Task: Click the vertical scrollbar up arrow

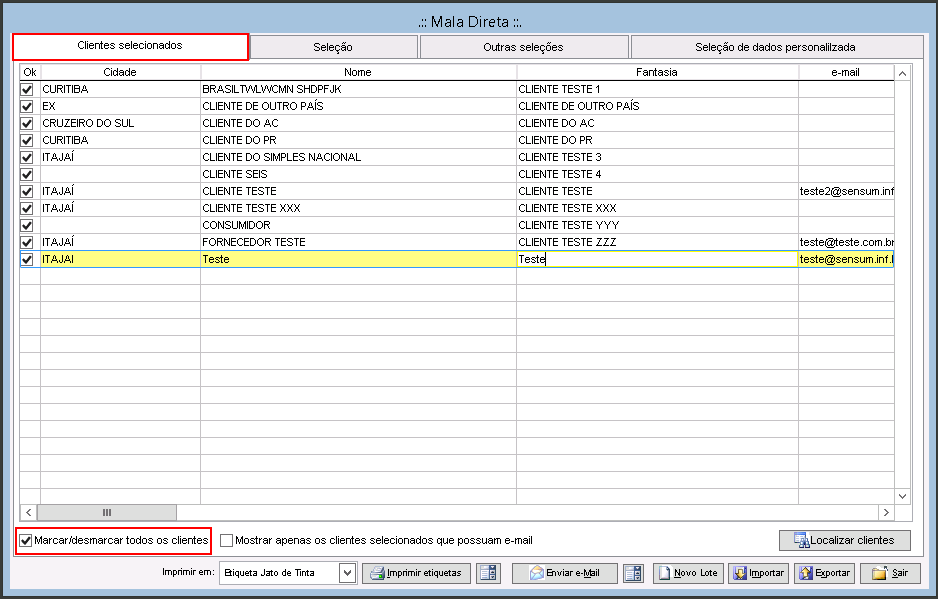Action: 903,73
